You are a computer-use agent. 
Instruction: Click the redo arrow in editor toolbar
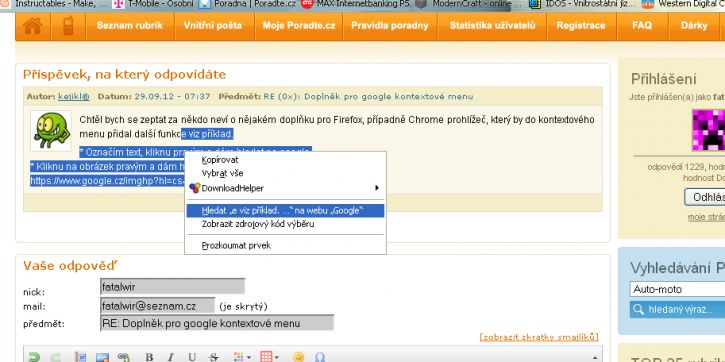click(55, 357)
